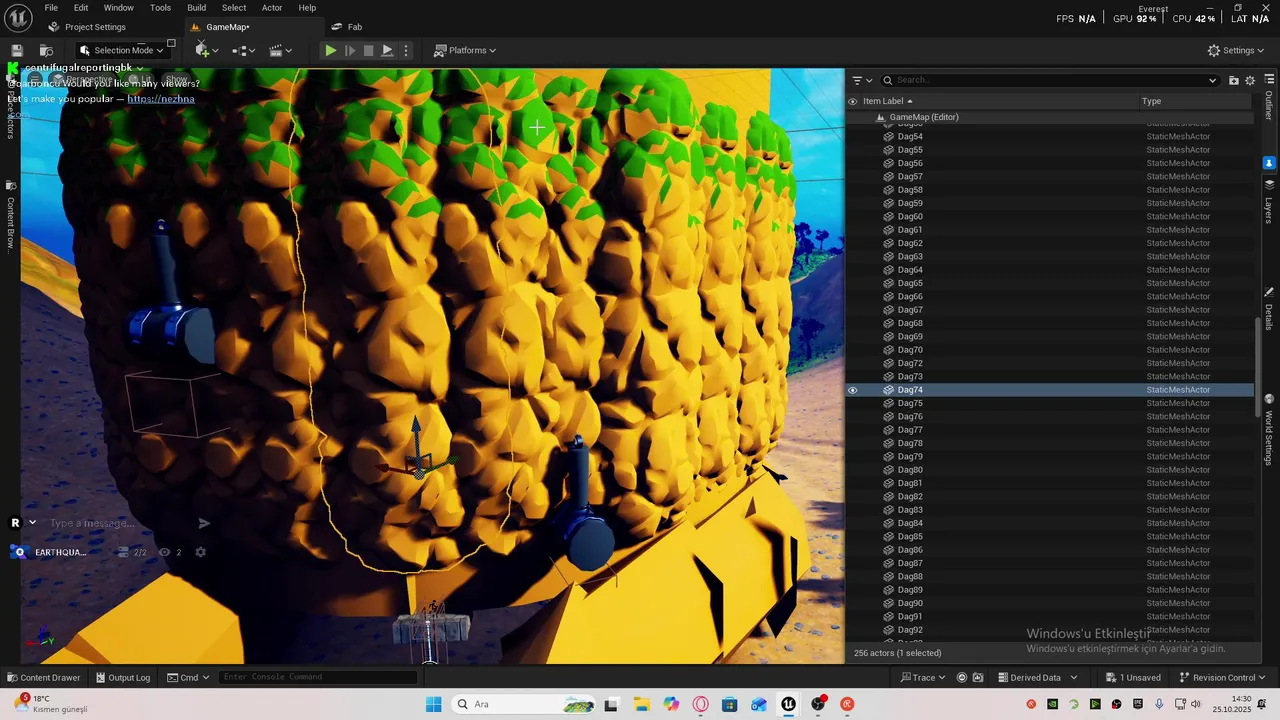Open the Actor menu
The width and height of the screenshot is (1280, 720).
(x=271, y=7)
